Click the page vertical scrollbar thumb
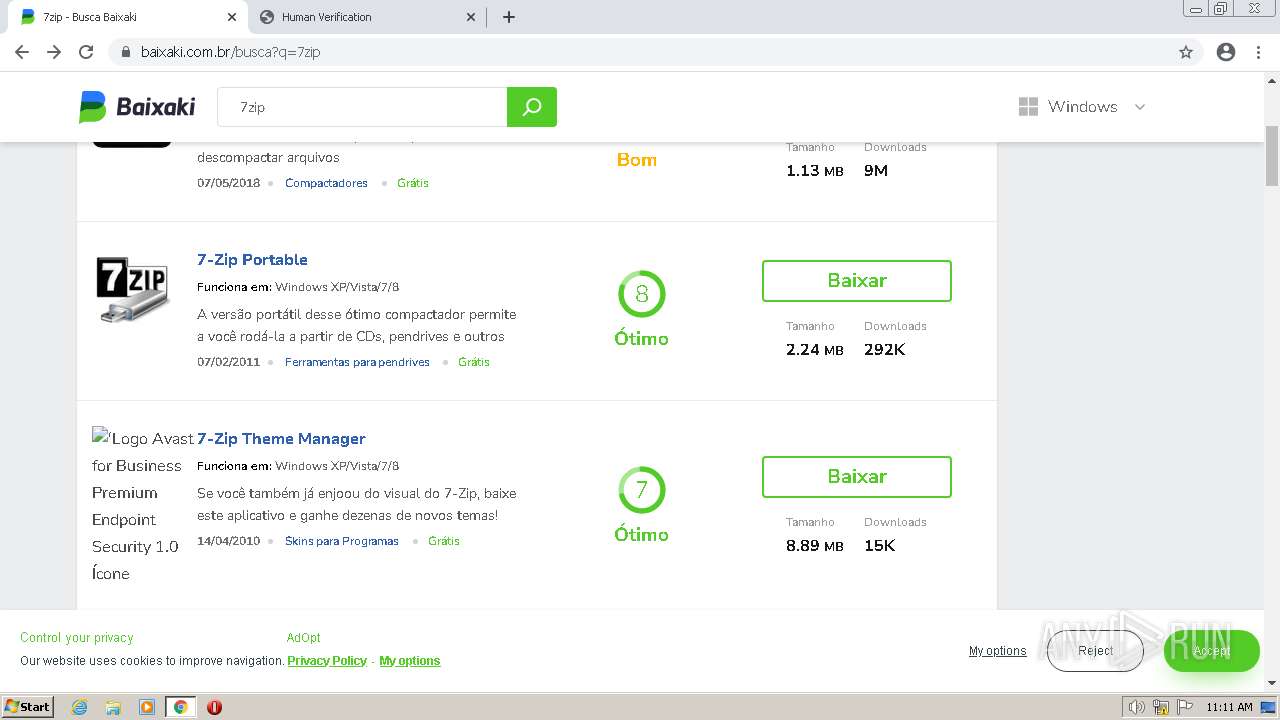 coord(1272,155)
